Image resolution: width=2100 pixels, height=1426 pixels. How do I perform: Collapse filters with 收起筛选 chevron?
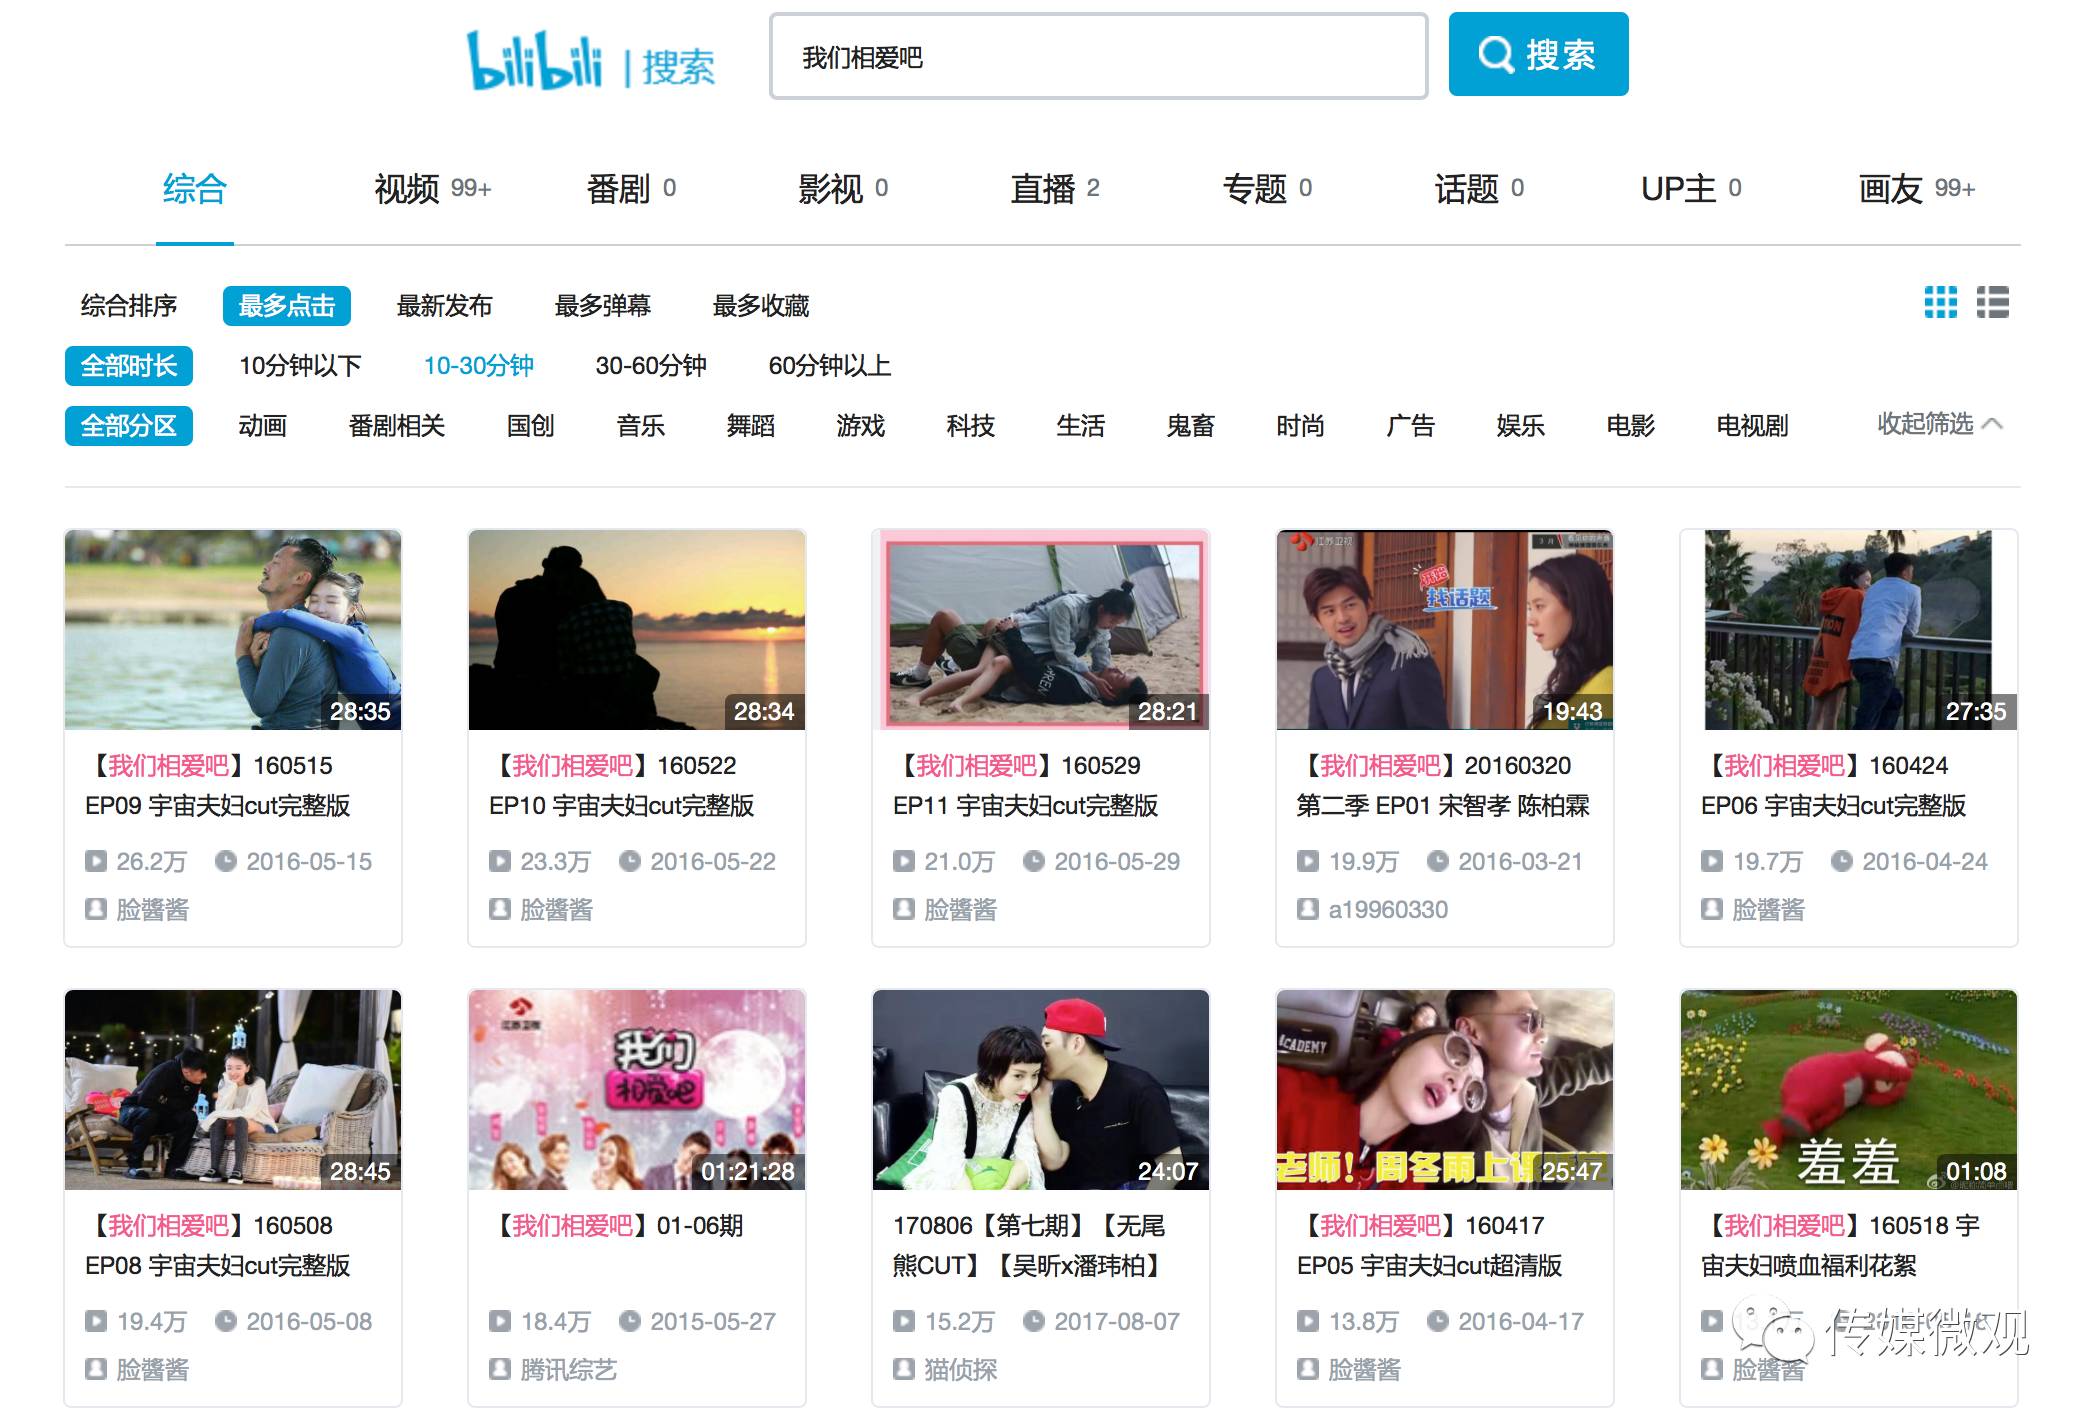pos(1991,424)
